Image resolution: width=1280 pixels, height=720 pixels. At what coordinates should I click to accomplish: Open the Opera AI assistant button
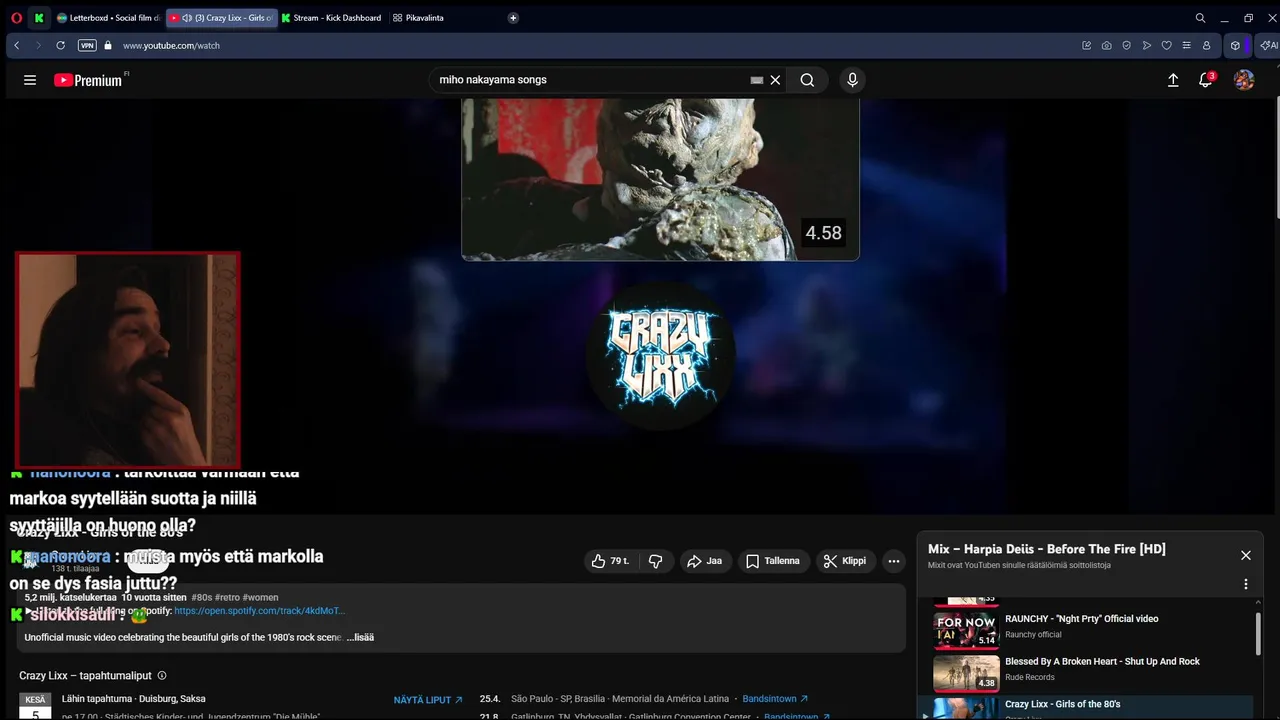pos(1268,45)
